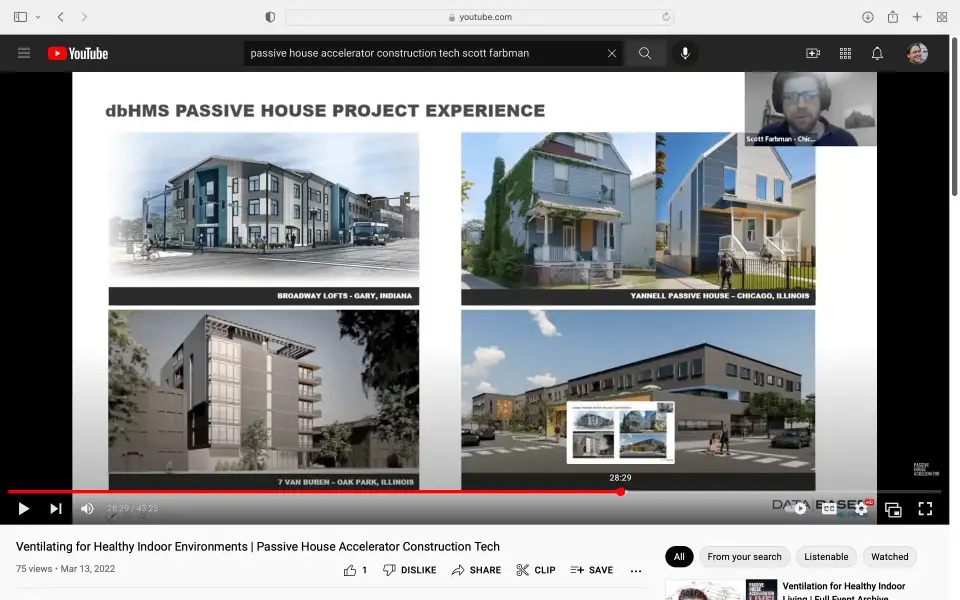
Task: Click the YouTube search text field
Action: [x=425, y=53]
